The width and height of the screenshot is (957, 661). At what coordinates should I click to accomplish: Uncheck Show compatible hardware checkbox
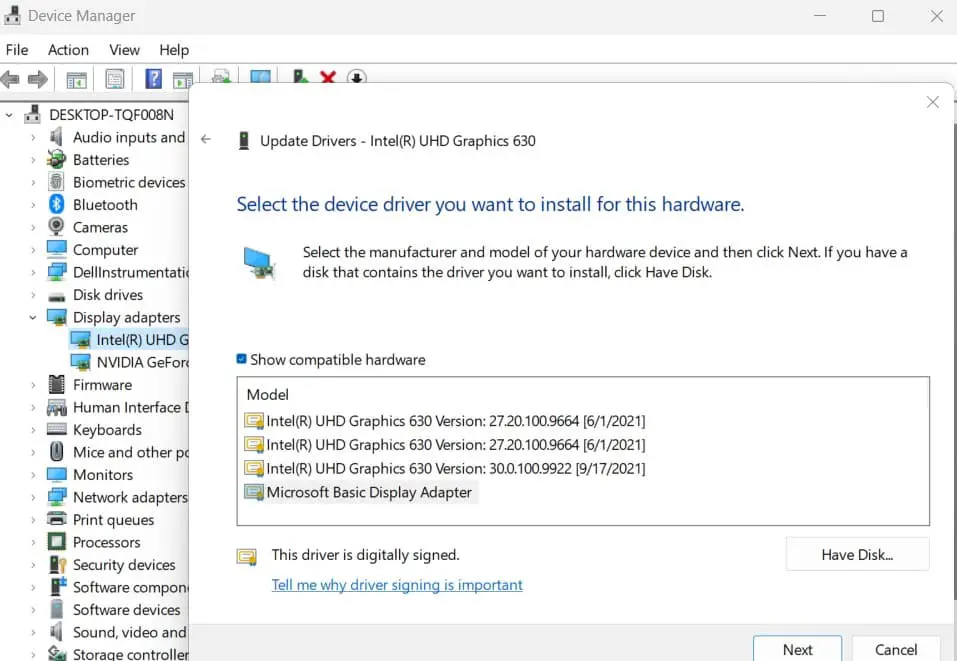click(242, 360)
